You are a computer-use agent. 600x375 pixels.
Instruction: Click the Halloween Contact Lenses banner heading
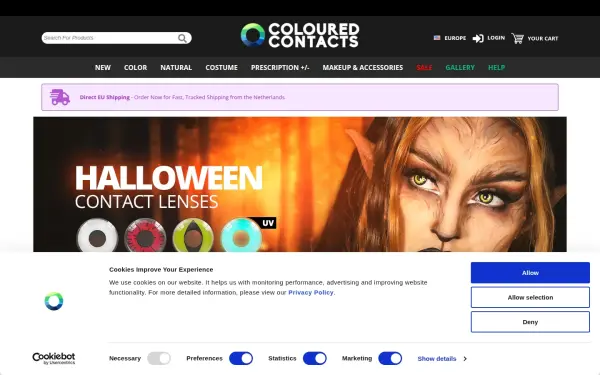pyautogui.click(x=168, y=188)
